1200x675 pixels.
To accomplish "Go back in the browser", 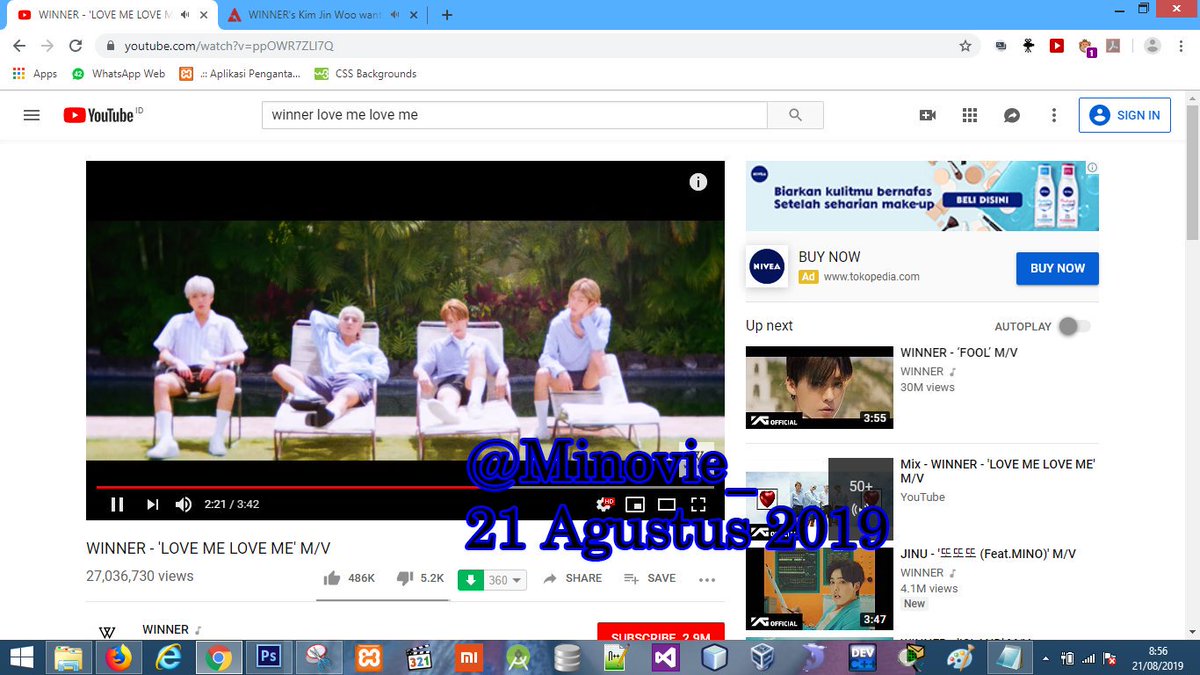I will (19, 46).
